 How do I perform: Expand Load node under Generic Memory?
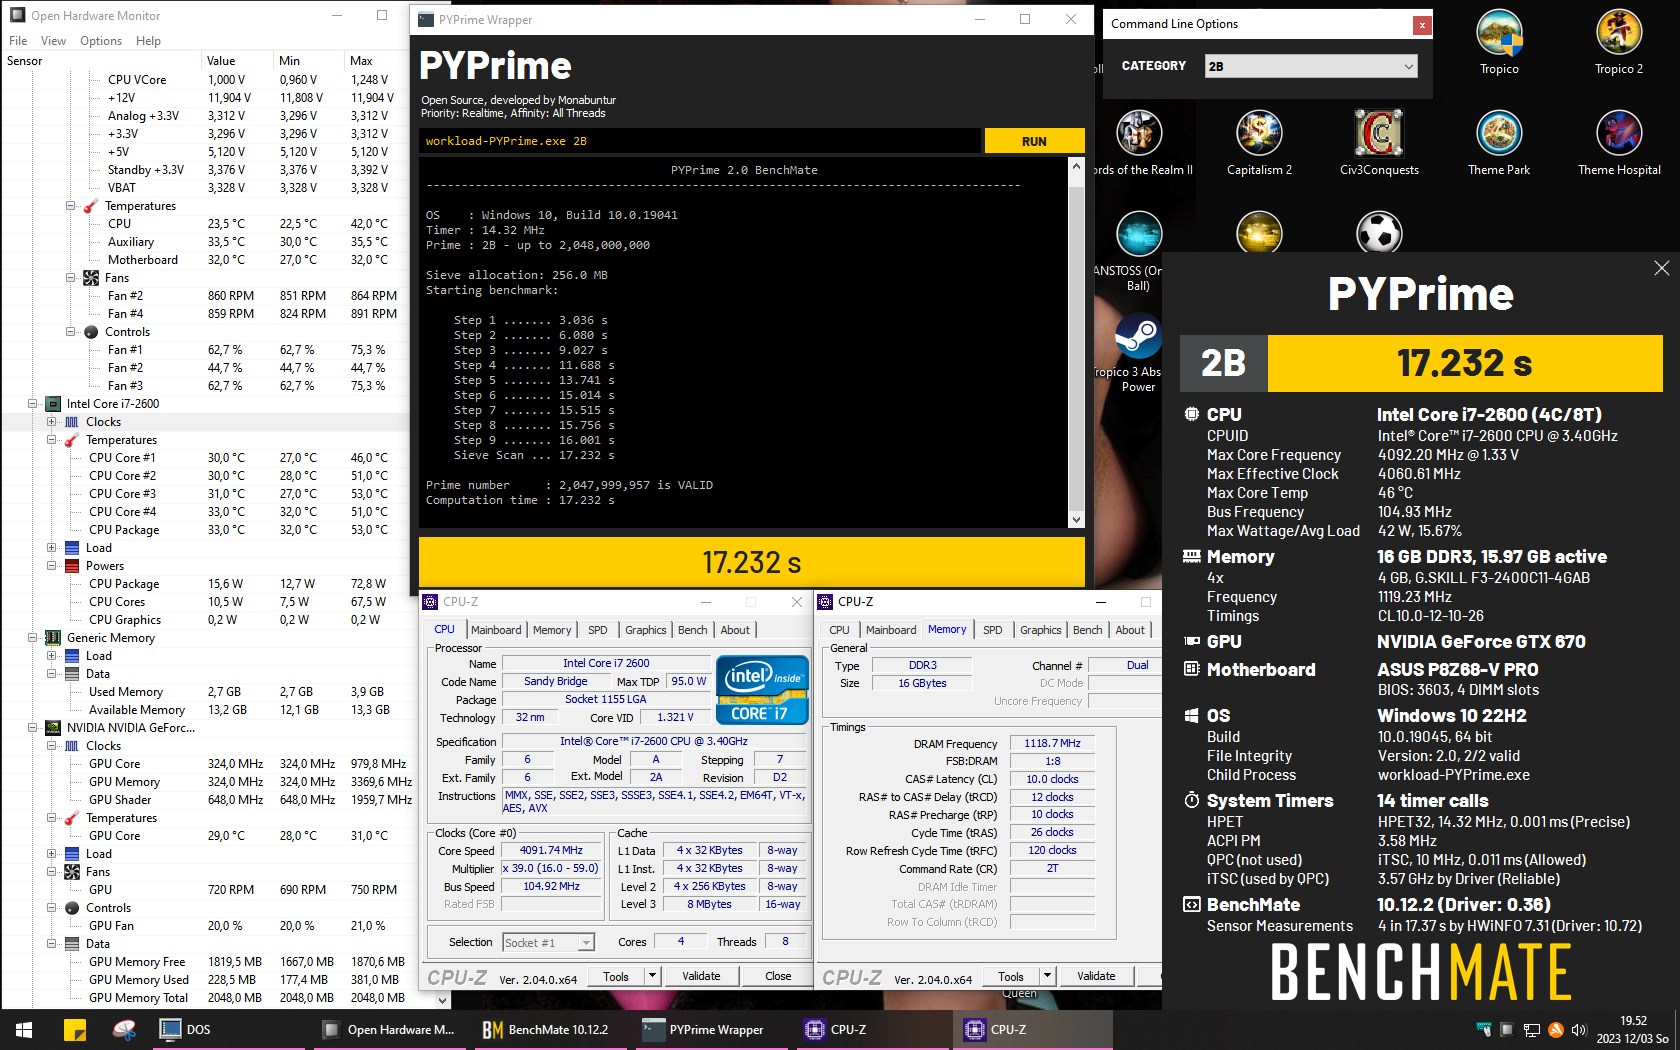51,656
